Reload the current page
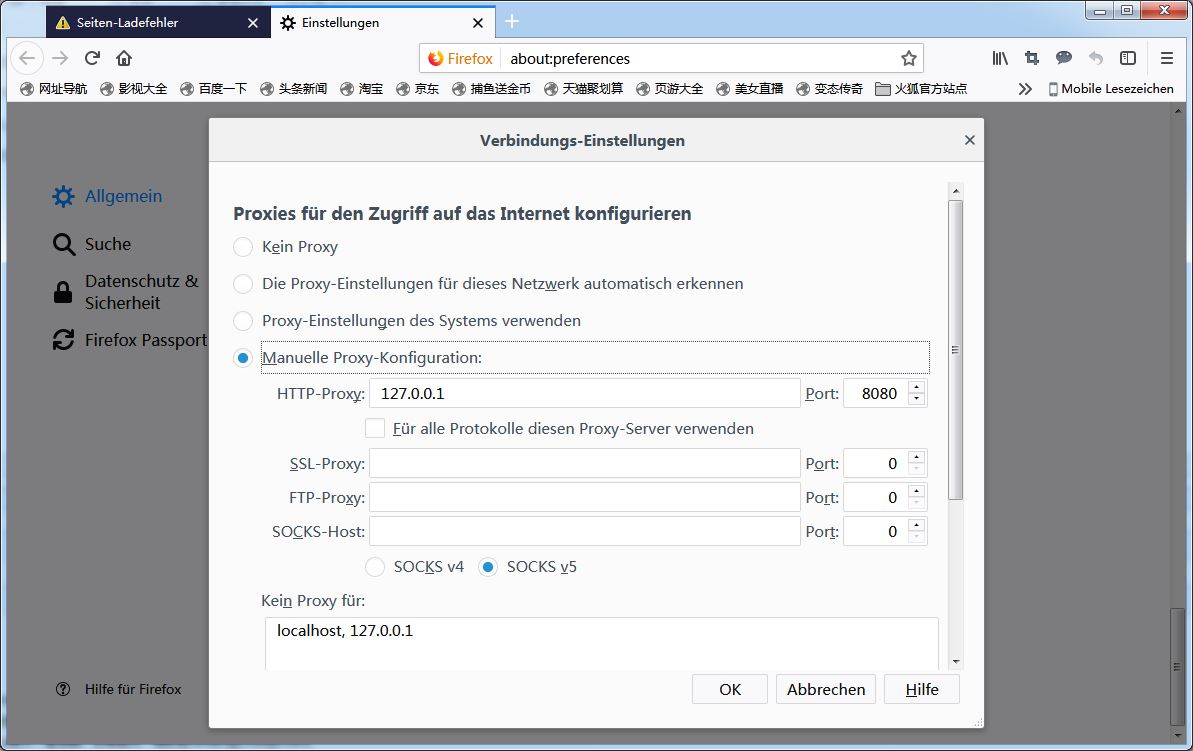Viewport: 1193px width, 751px height. point(92,58)
